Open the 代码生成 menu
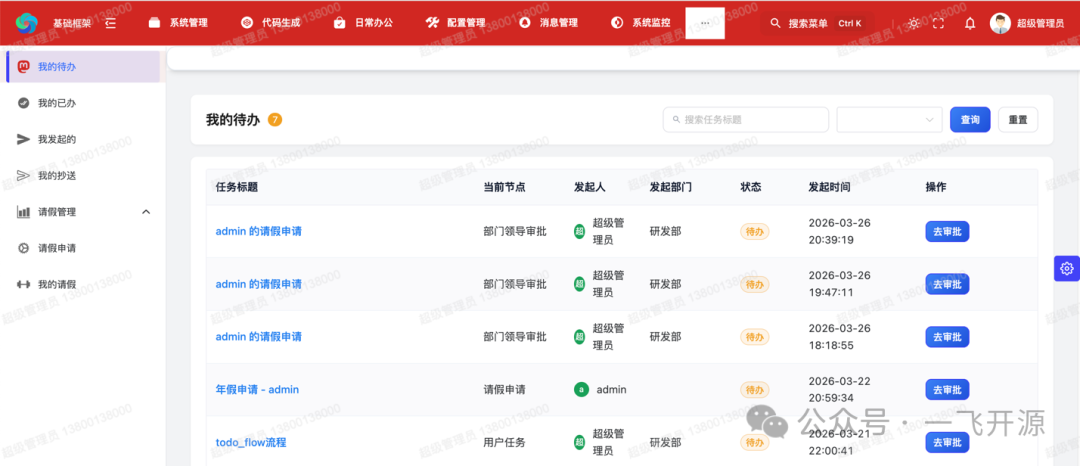The height and width of the screenshot is (466, 1080). coord(270,23)
